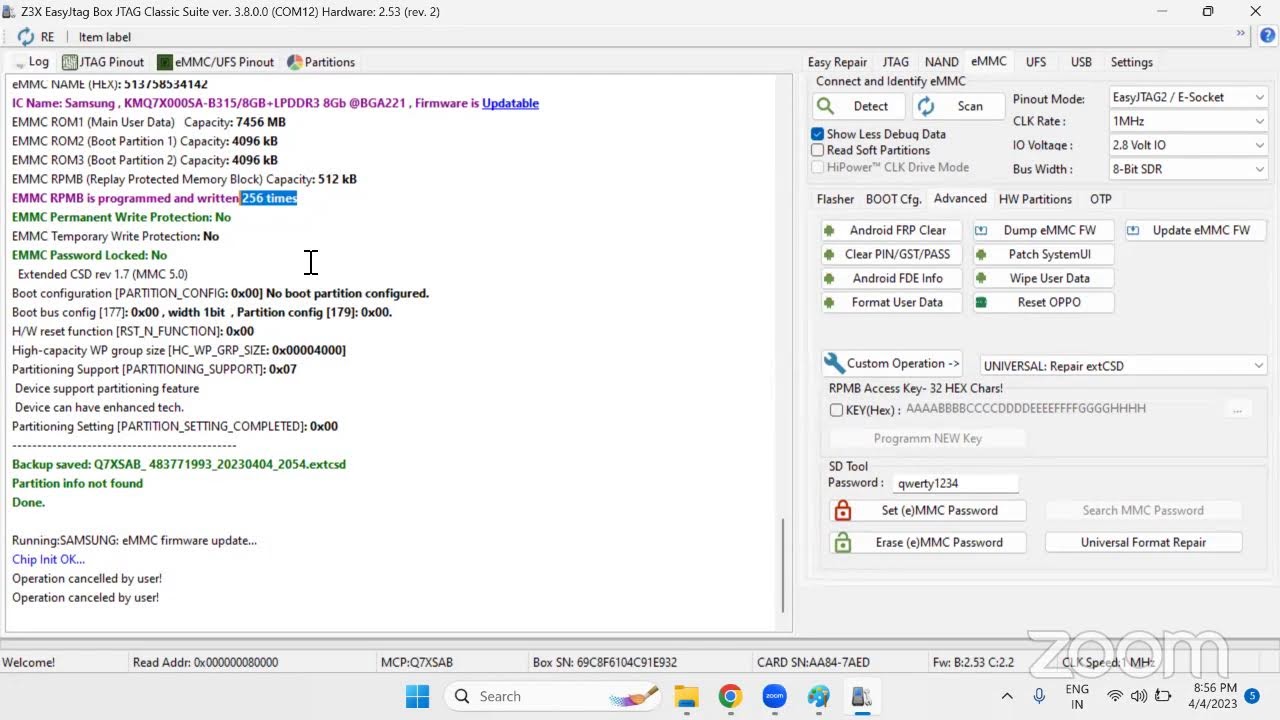
Task: Switch to Easy Repair tab
Action: pos(837,62)
